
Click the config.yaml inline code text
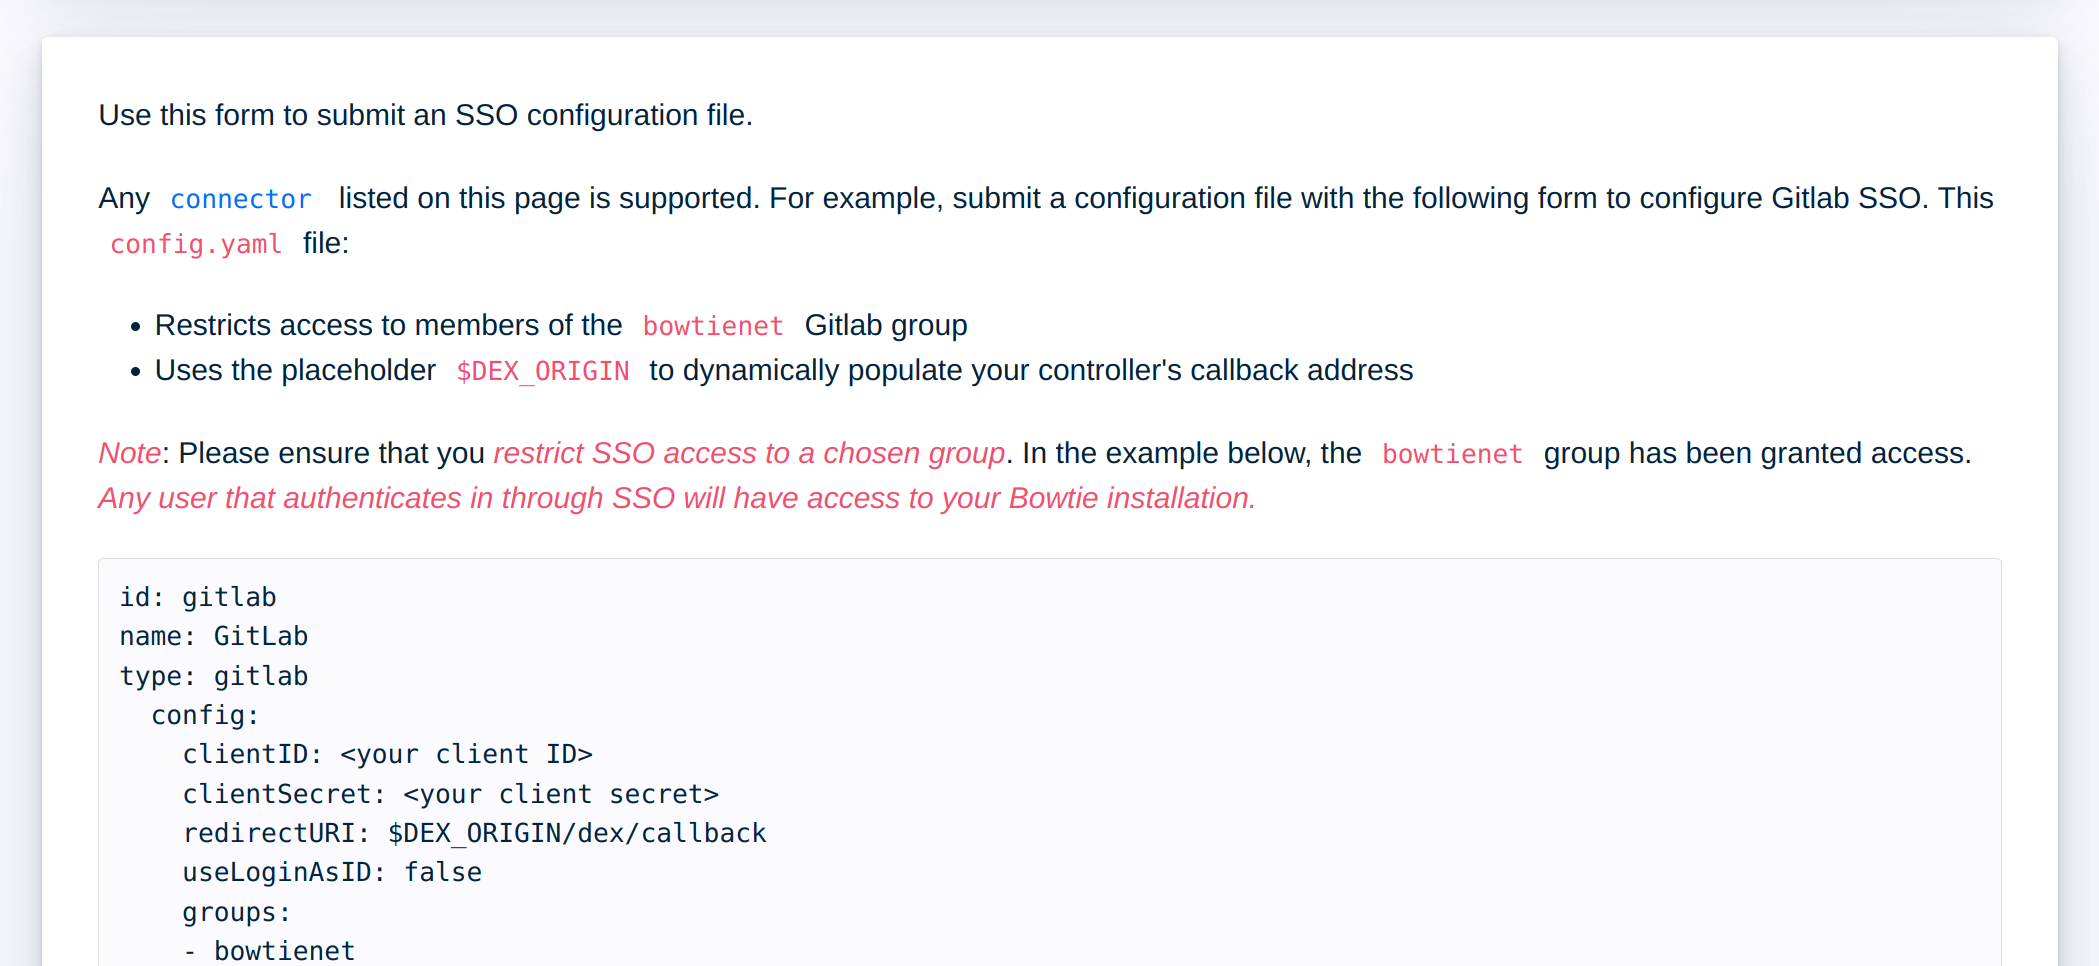(196, 245)
